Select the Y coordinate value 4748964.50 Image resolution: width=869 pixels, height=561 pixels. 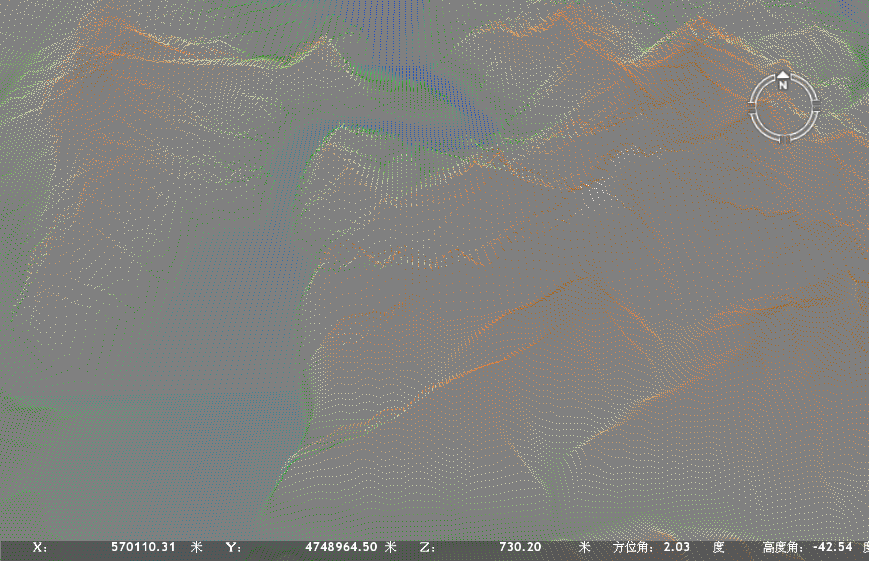click(340, 547)
